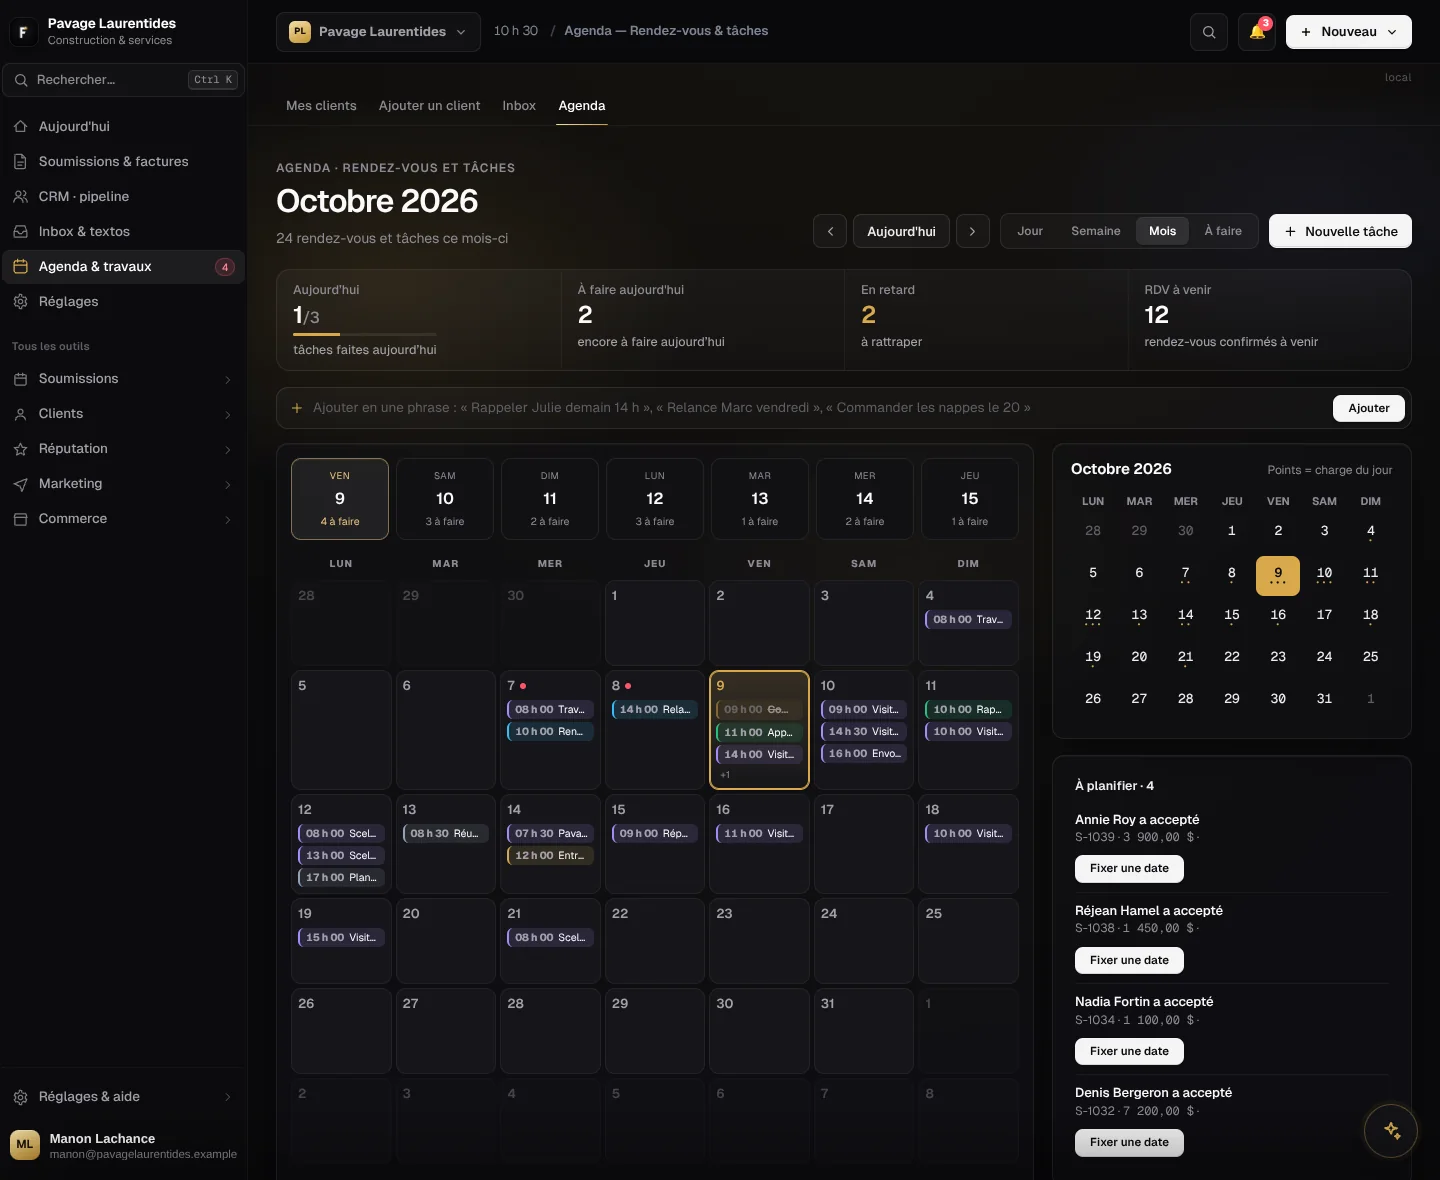The width and height of the screenshot is (1440, 1180).
Task: Go to next month arrow
Action: [x=973, y=231]
